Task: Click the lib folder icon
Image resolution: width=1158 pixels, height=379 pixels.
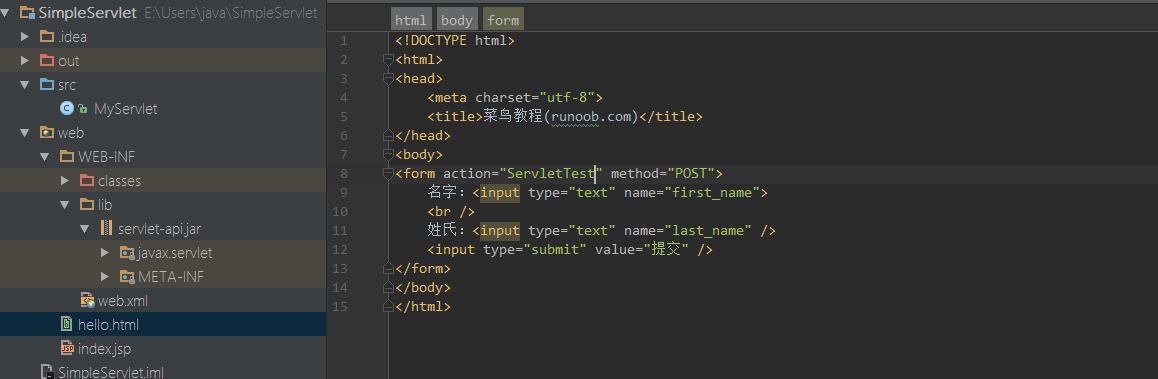Action: coord(86,205)
